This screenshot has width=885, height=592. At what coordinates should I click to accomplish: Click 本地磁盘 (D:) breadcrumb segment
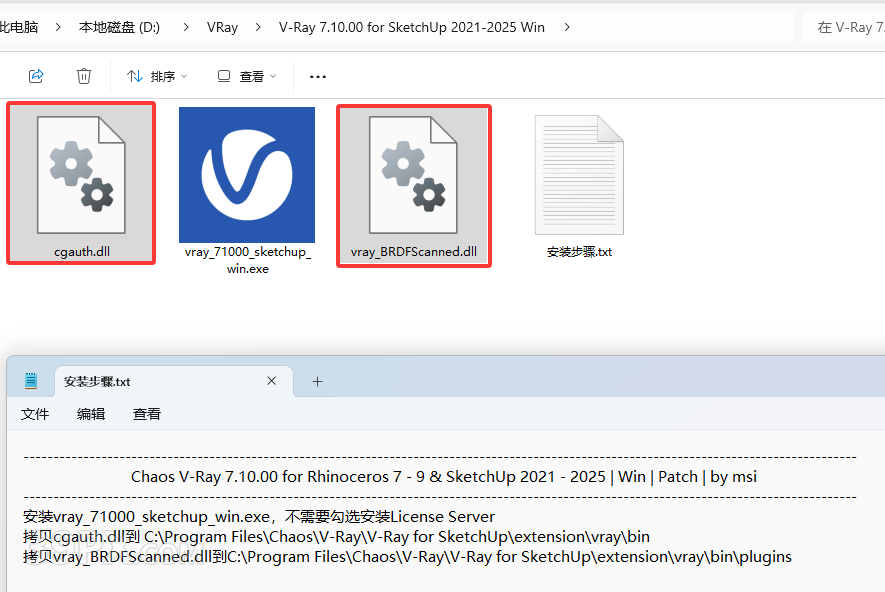point(119,27)
